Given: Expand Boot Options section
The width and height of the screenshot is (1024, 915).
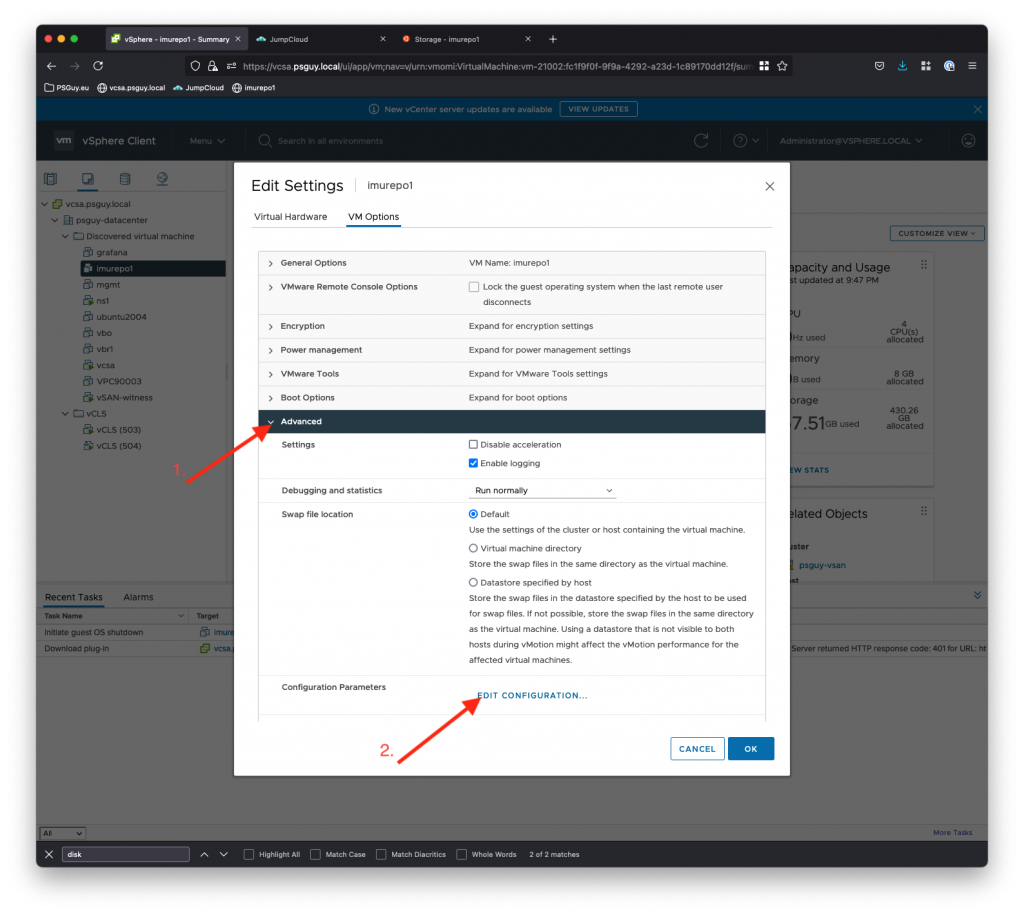Looking at the screenshot, I should point(270,398).
